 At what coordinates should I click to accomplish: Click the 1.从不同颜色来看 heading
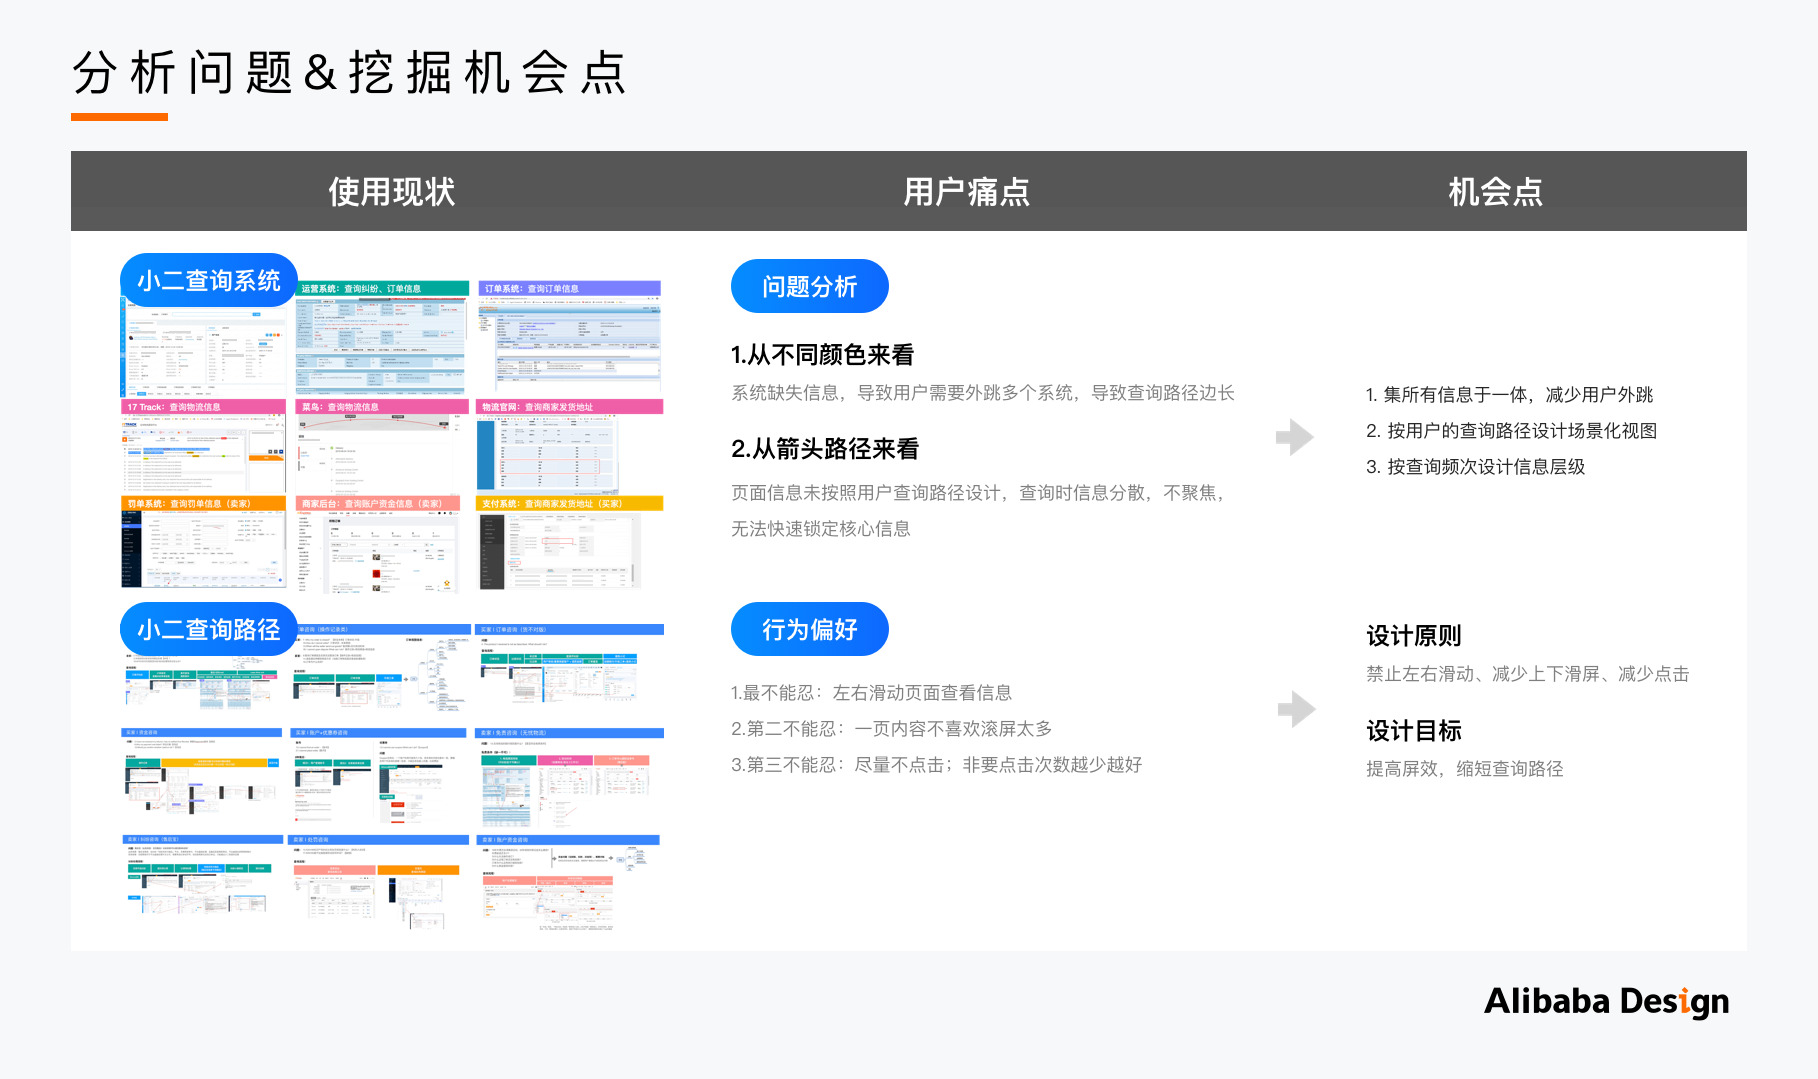point(822,355)
